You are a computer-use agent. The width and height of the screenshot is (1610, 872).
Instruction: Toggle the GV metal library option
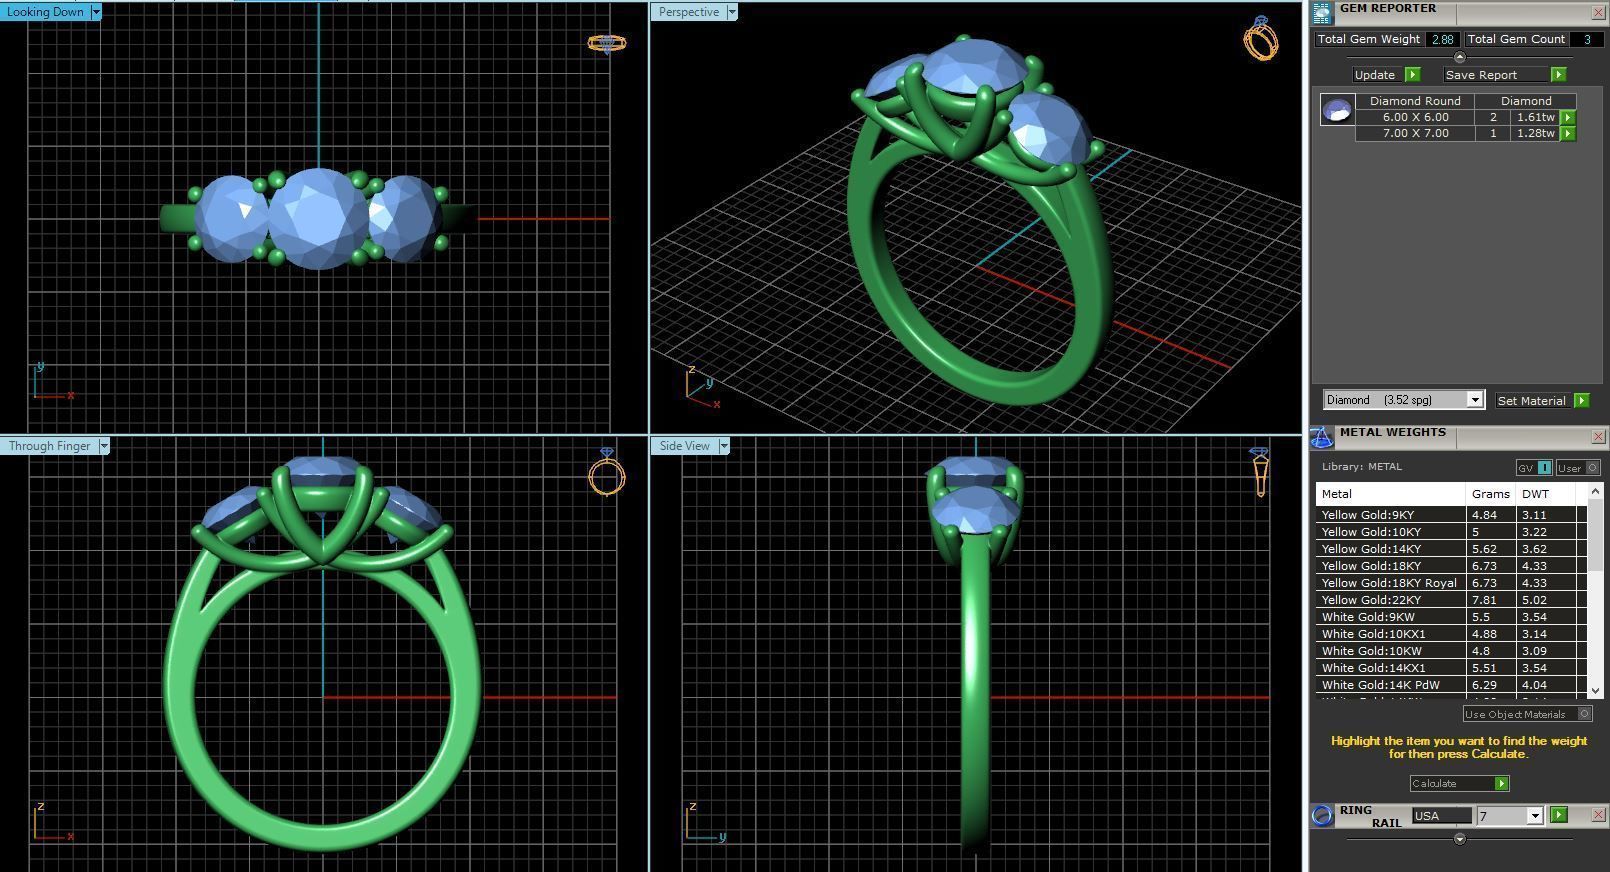(x=1534, y=467)
